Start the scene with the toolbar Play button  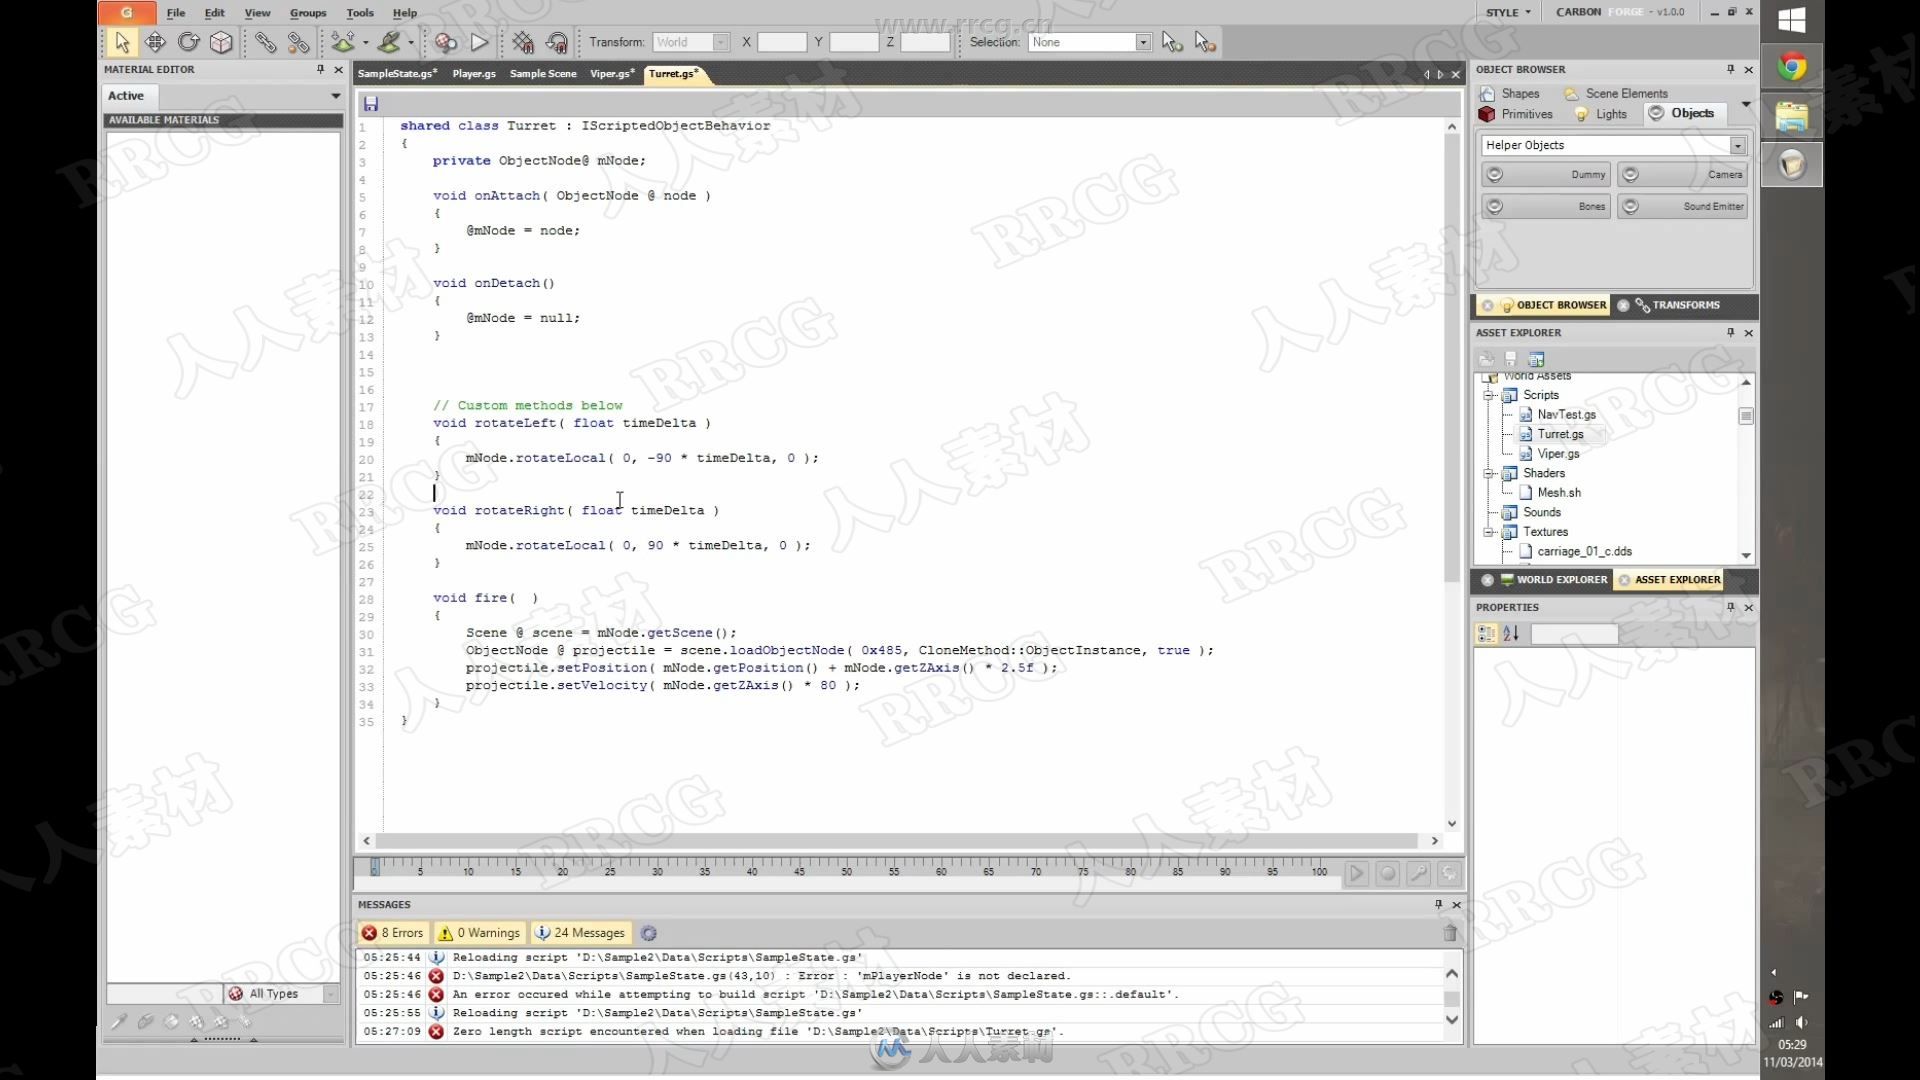tap(479, 42)
